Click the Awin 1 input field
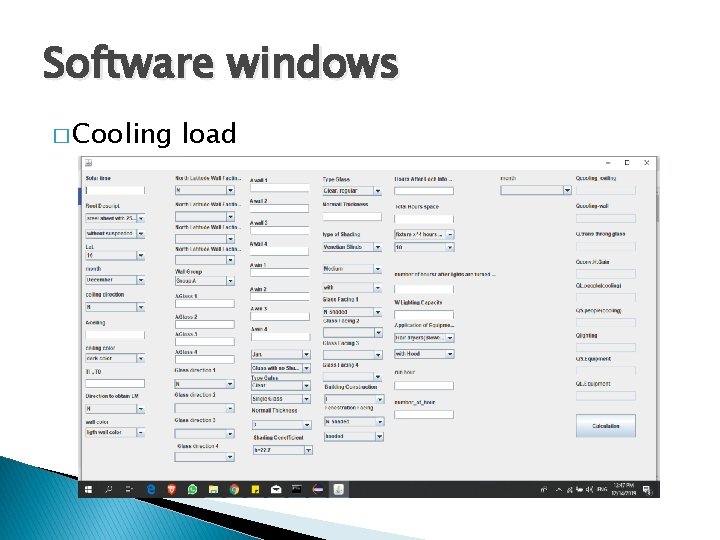 280,272
